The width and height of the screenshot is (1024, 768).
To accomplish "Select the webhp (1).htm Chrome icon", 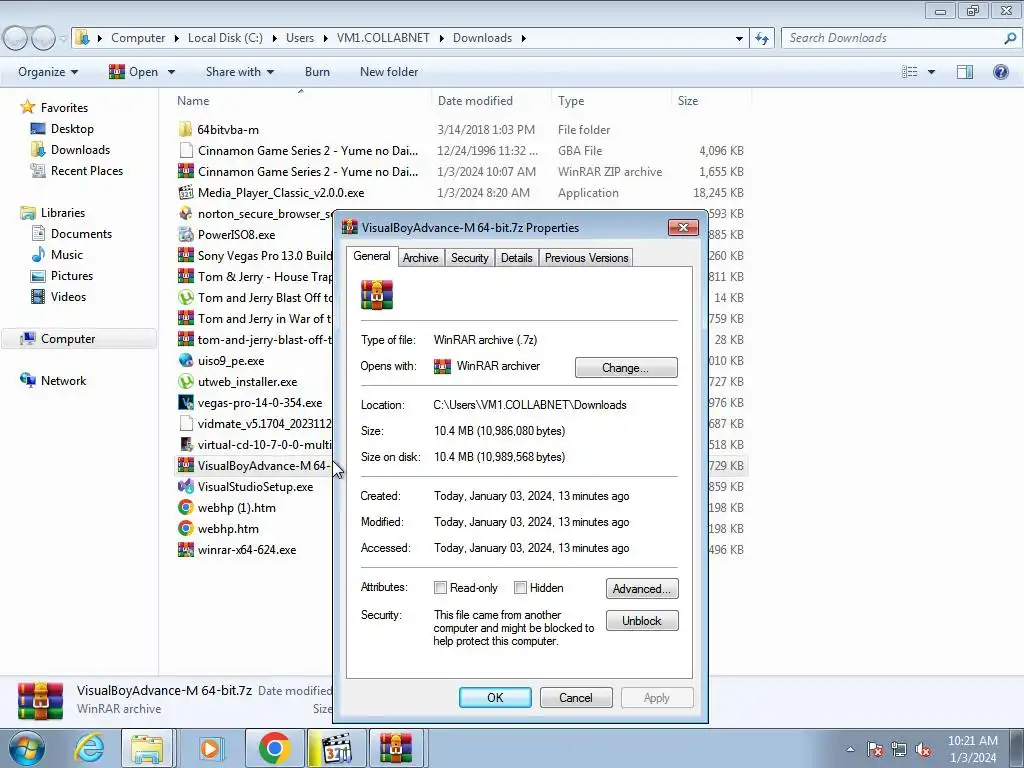I will tap(185, 507).
